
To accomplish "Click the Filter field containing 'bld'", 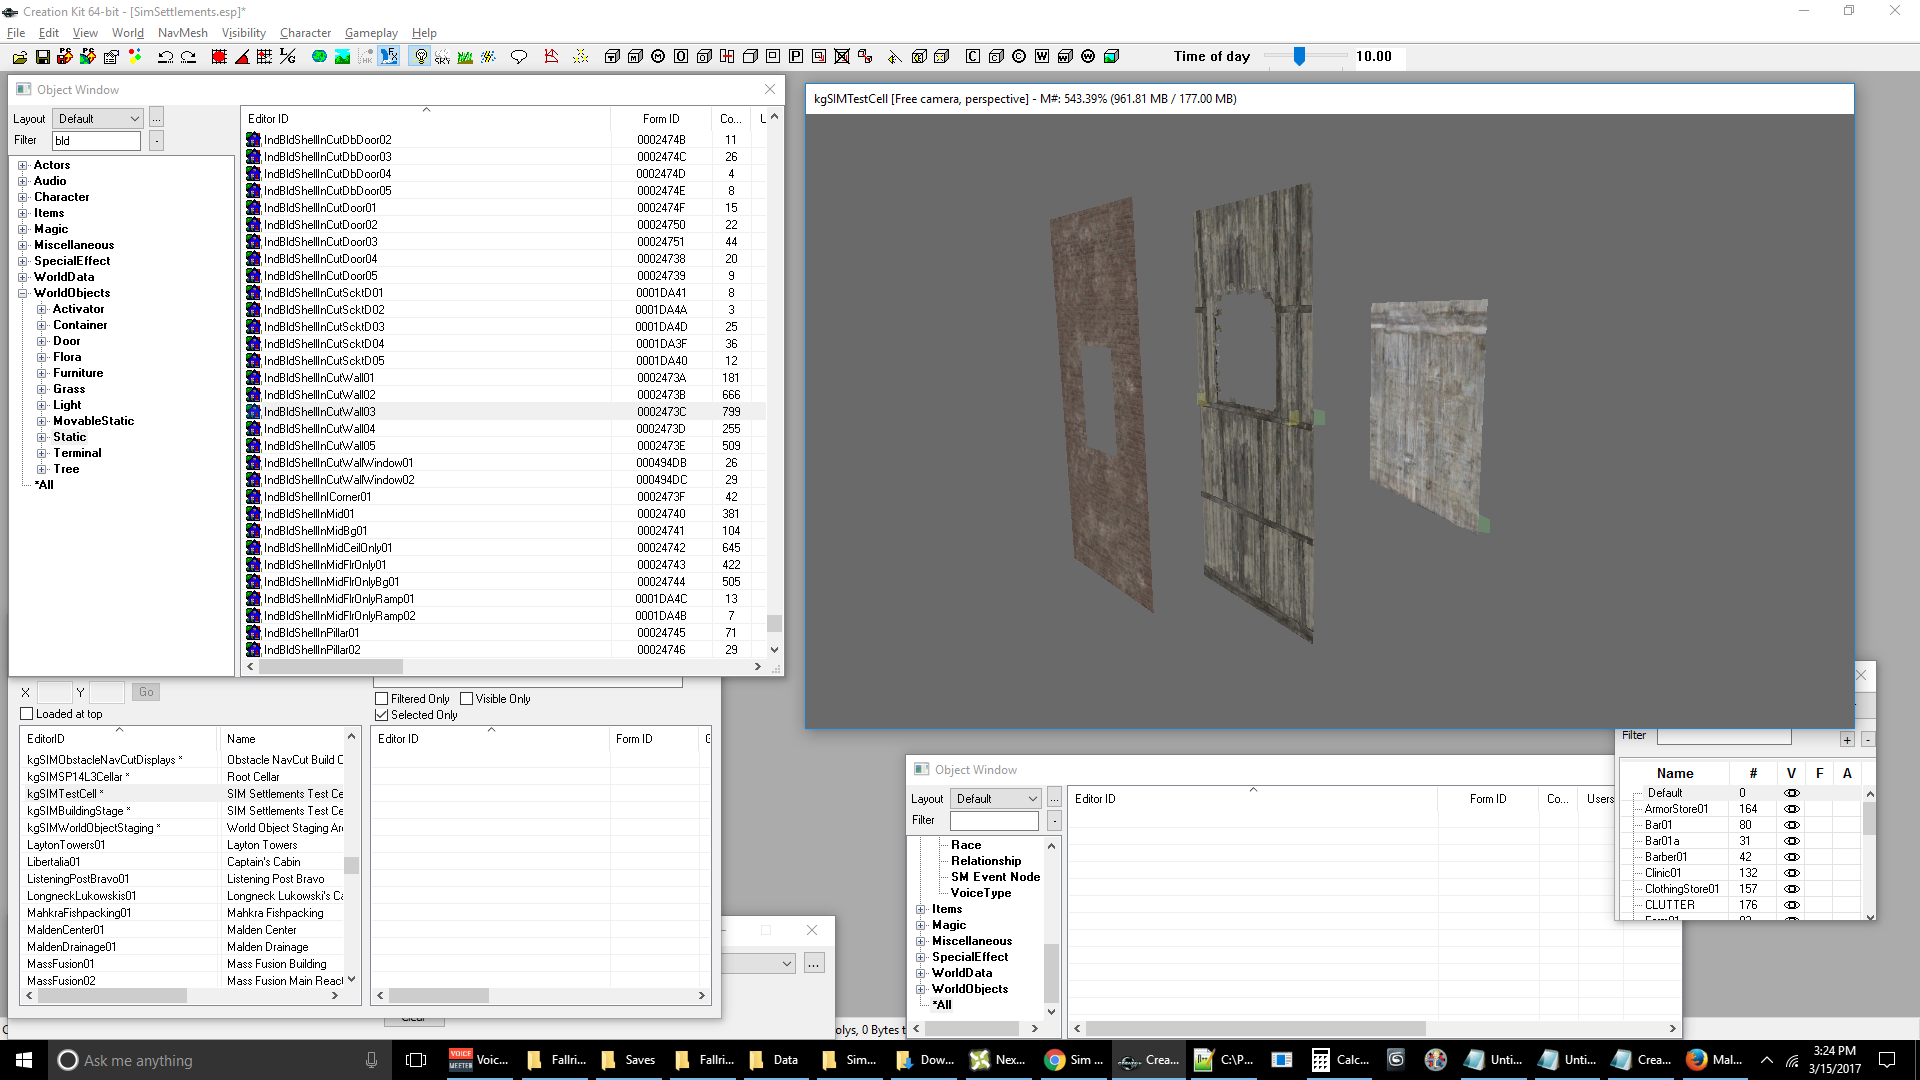I will coord(96,141).
